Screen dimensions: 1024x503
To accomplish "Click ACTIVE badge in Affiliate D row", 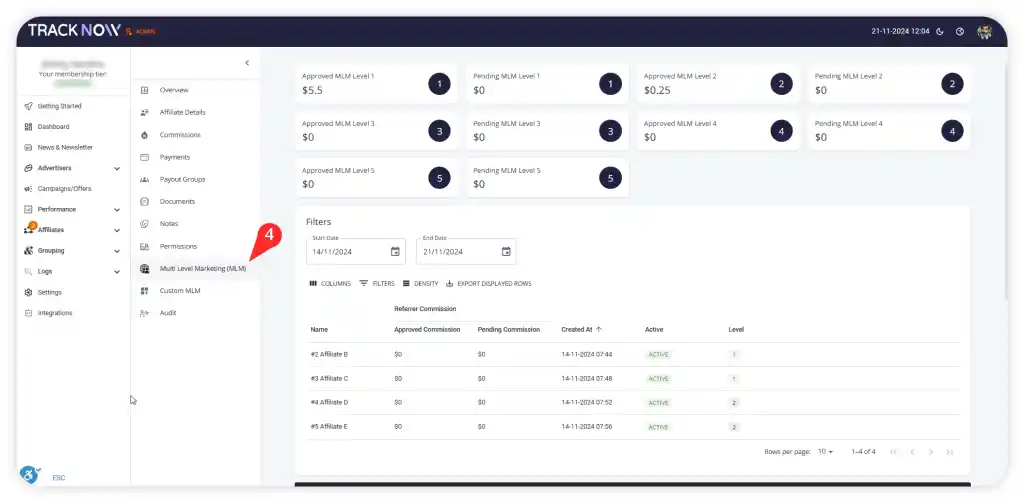I will (x=658, y=403).
